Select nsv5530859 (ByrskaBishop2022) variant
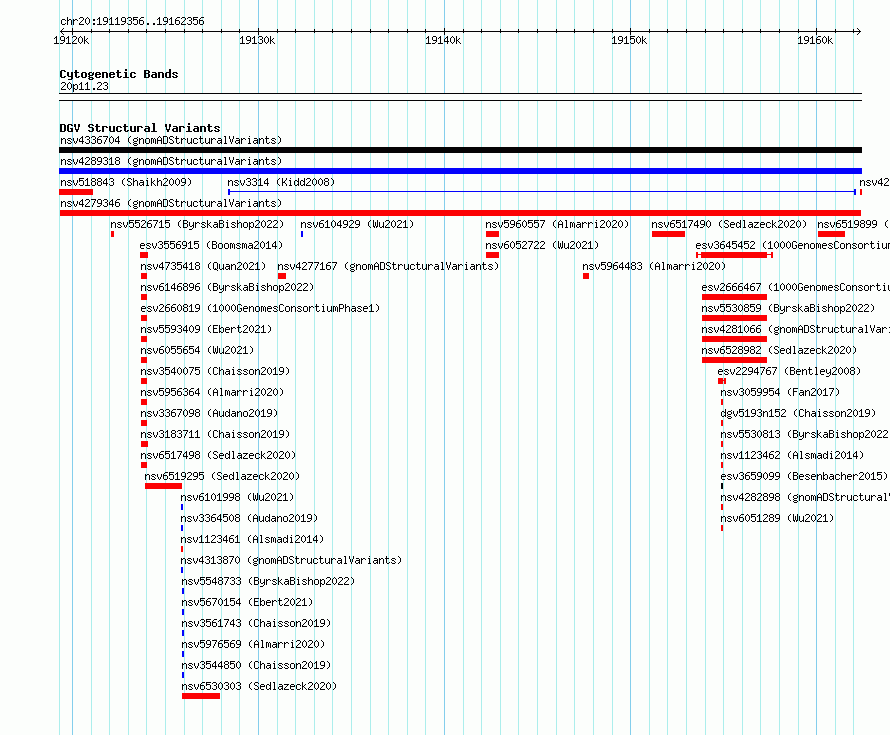The image size is (890, 735). 788,308
